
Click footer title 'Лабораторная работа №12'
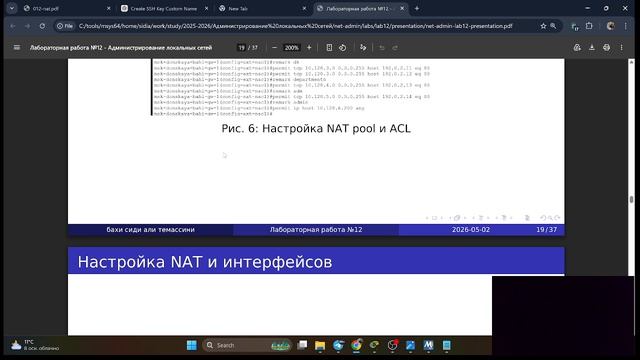click(x=316, y=230)
